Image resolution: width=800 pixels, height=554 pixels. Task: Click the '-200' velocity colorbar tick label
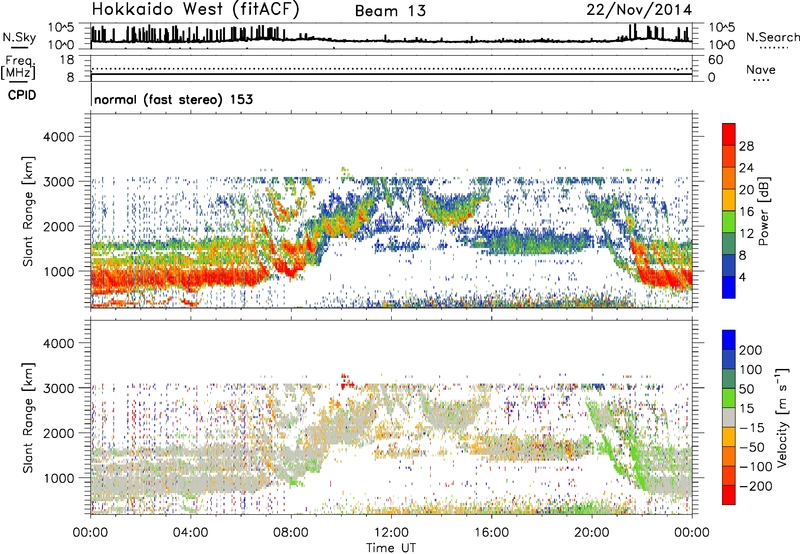[x=756, y=486]
